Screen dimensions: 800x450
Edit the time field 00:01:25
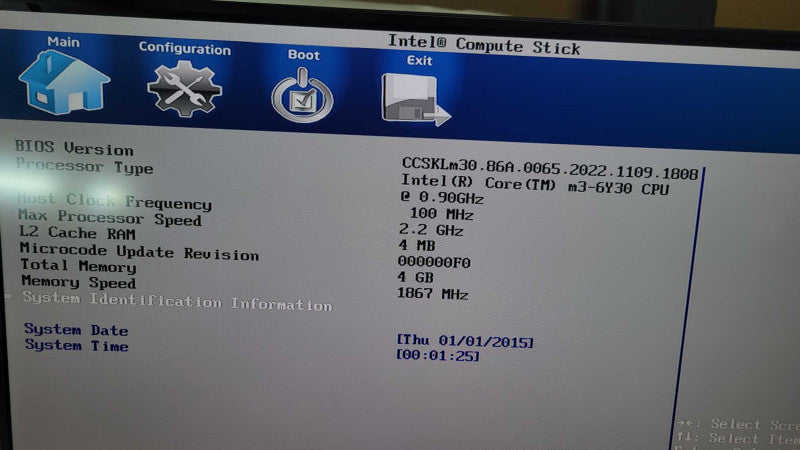coord(438,355)
